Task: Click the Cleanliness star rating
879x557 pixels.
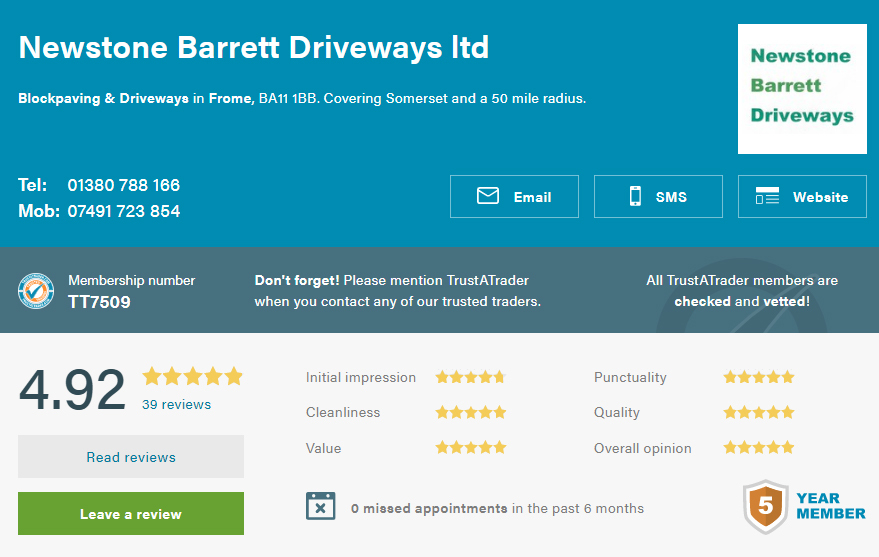Action: [471, 412]
